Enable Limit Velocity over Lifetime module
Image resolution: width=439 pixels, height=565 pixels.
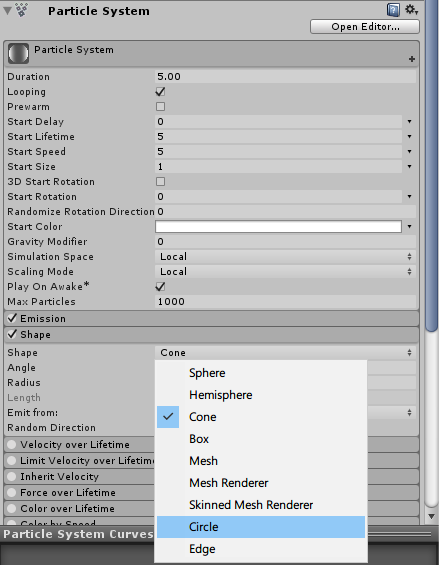pyautogui.click(x=12, y=460)
